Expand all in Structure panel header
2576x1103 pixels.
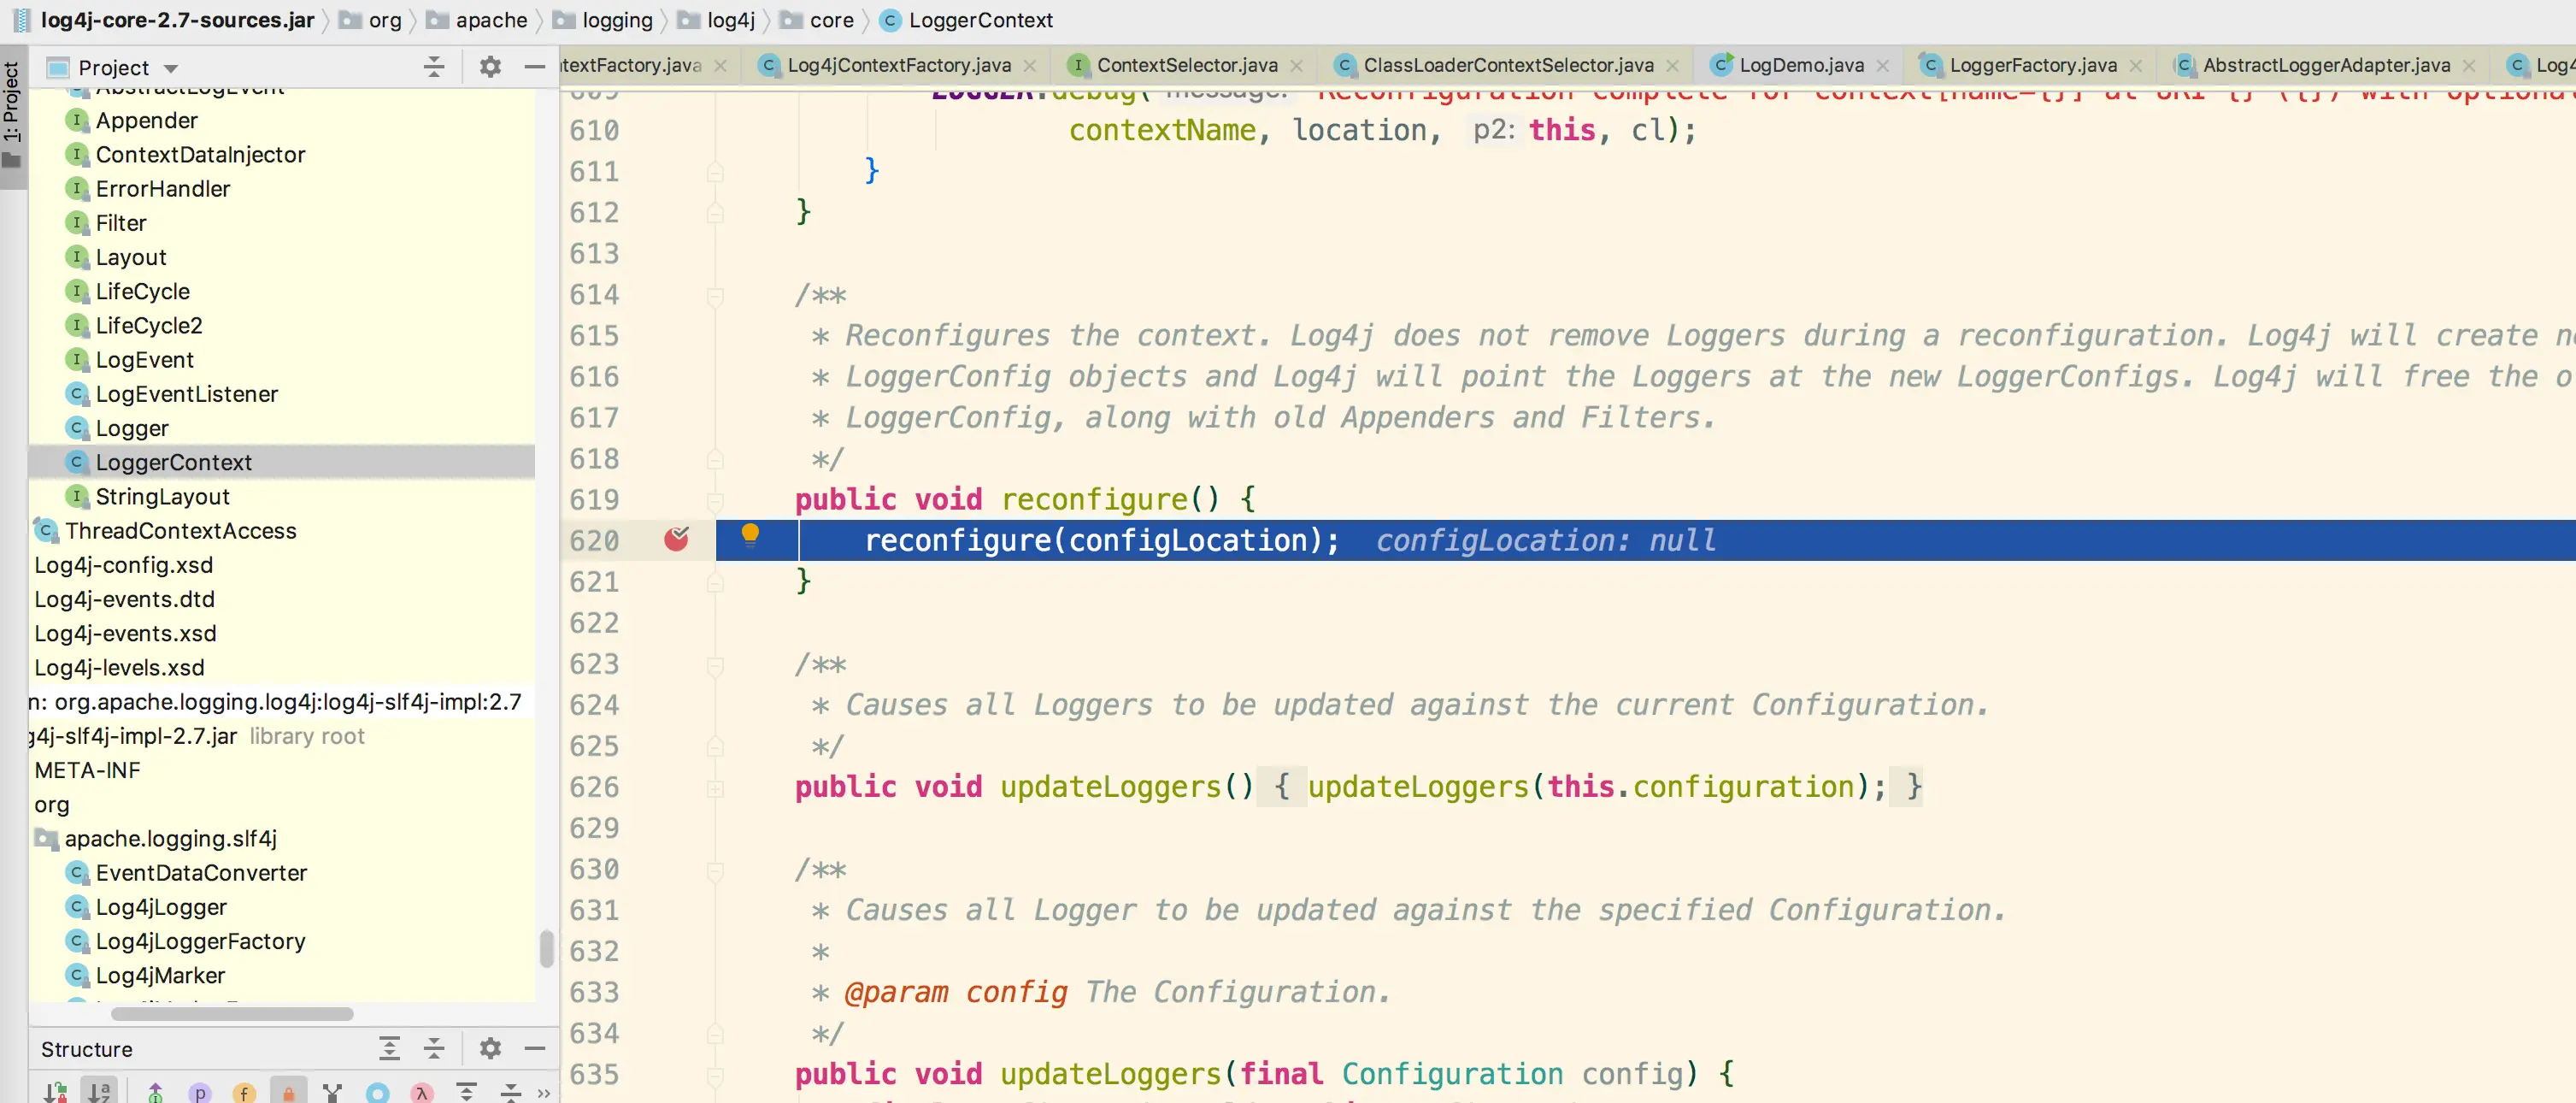pyautogui.click(x=390, y=1048)
